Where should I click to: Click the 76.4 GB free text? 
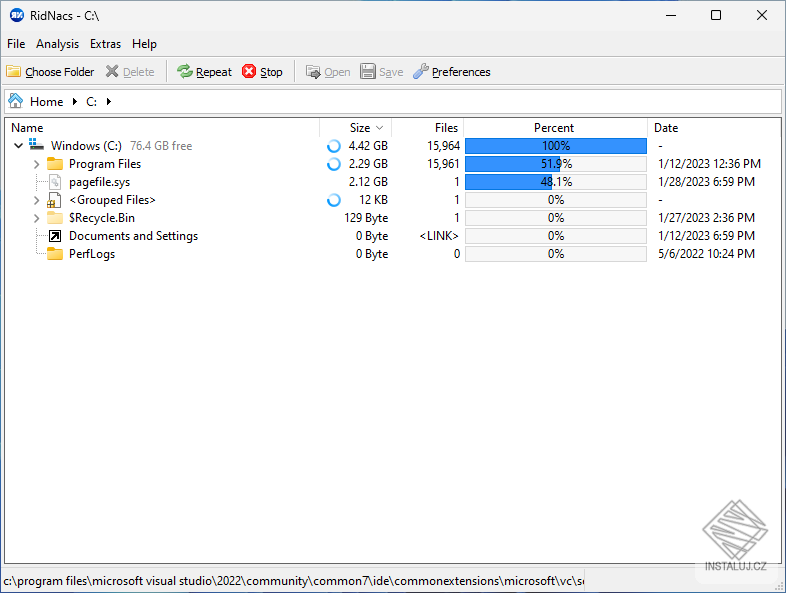click(x=161, y=146)
